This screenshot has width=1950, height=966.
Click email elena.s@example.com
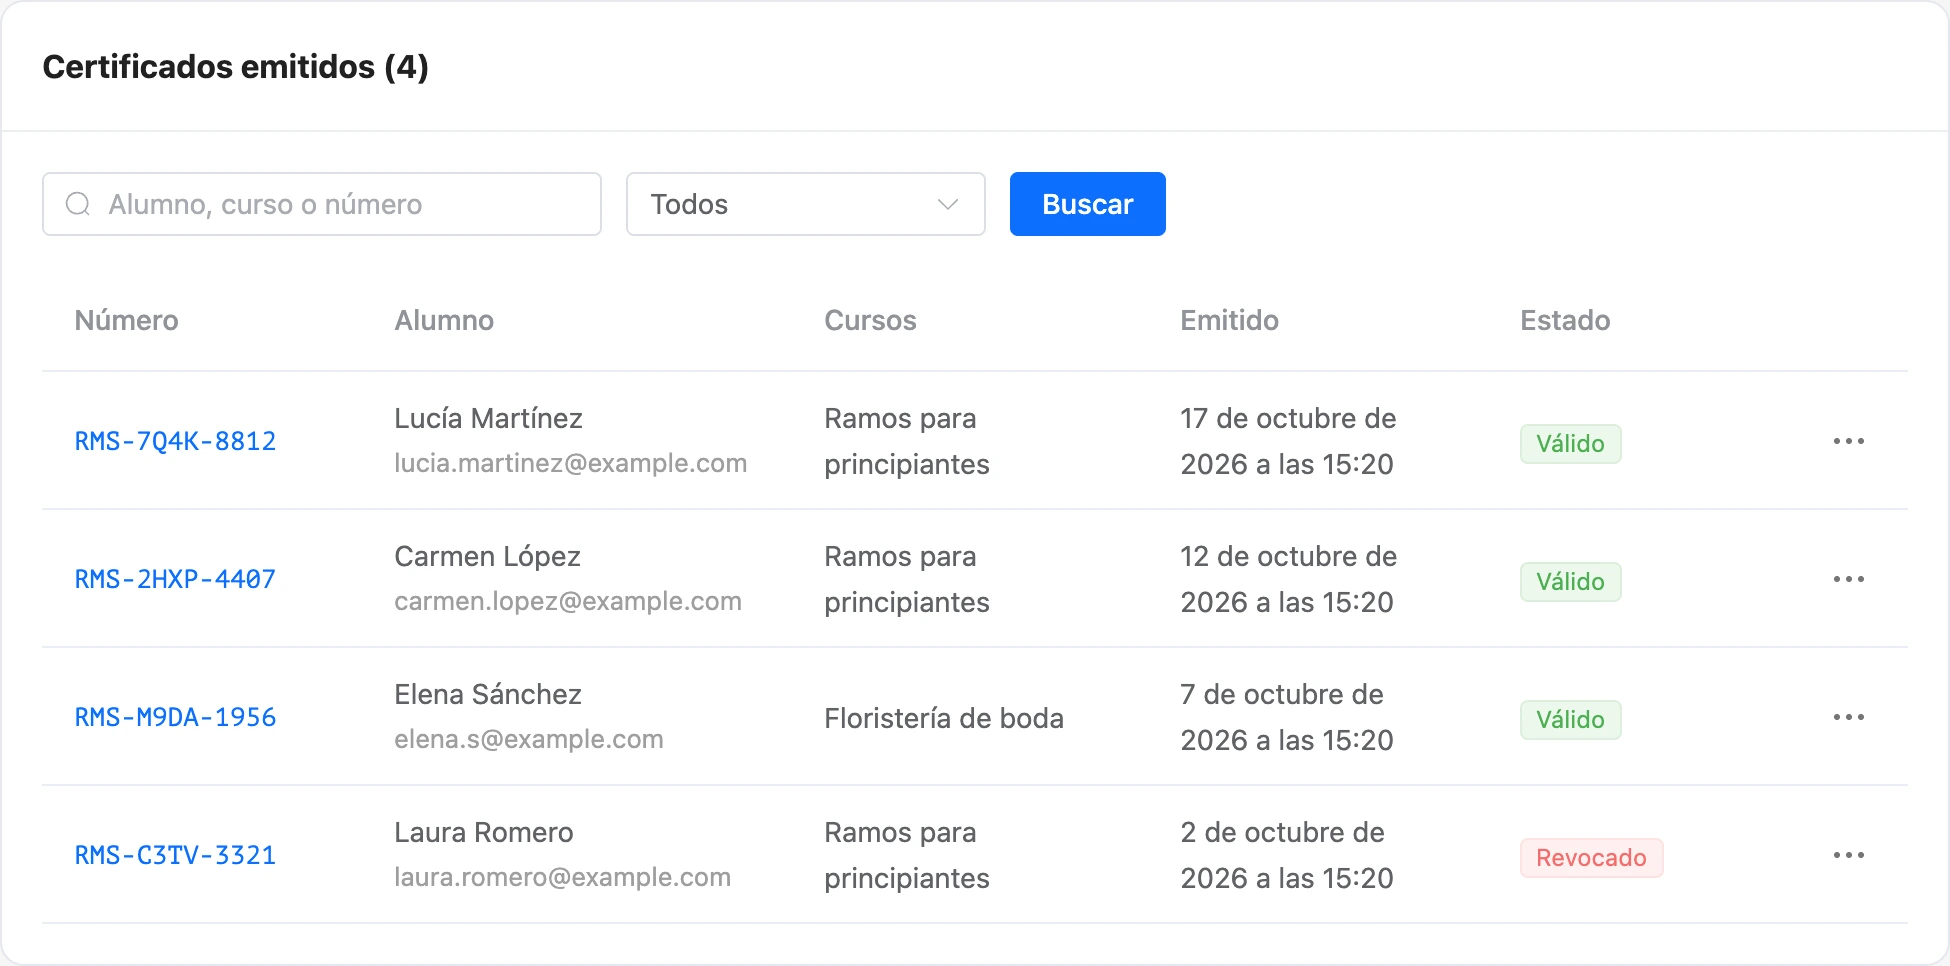click(529, 739)
